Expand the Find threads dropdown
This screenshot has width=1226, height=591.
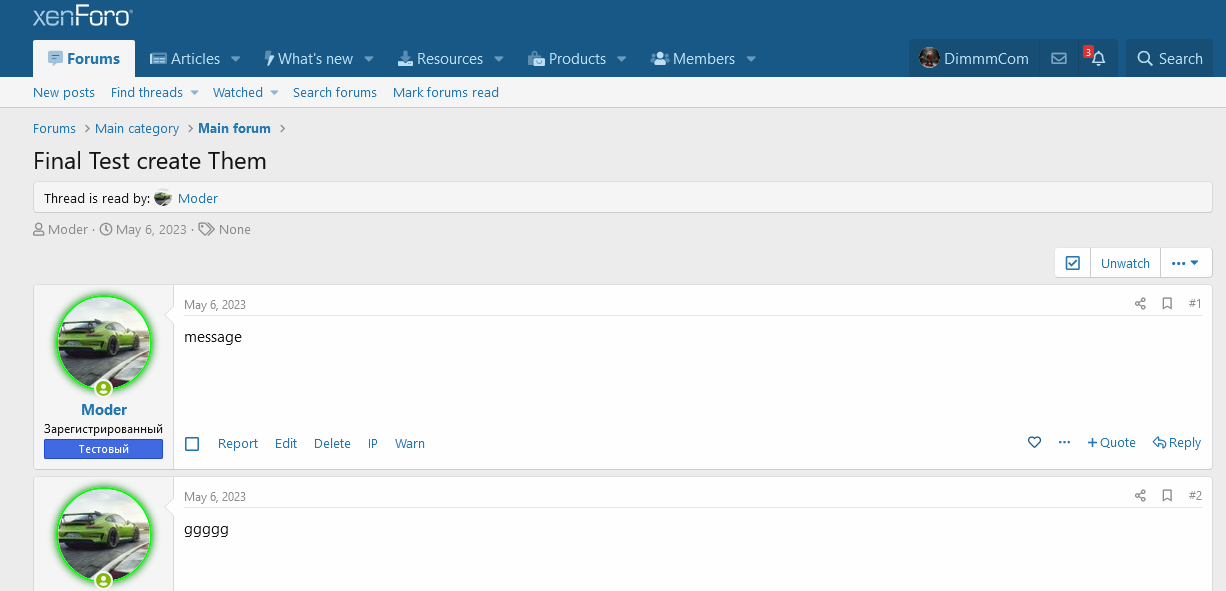195,93
